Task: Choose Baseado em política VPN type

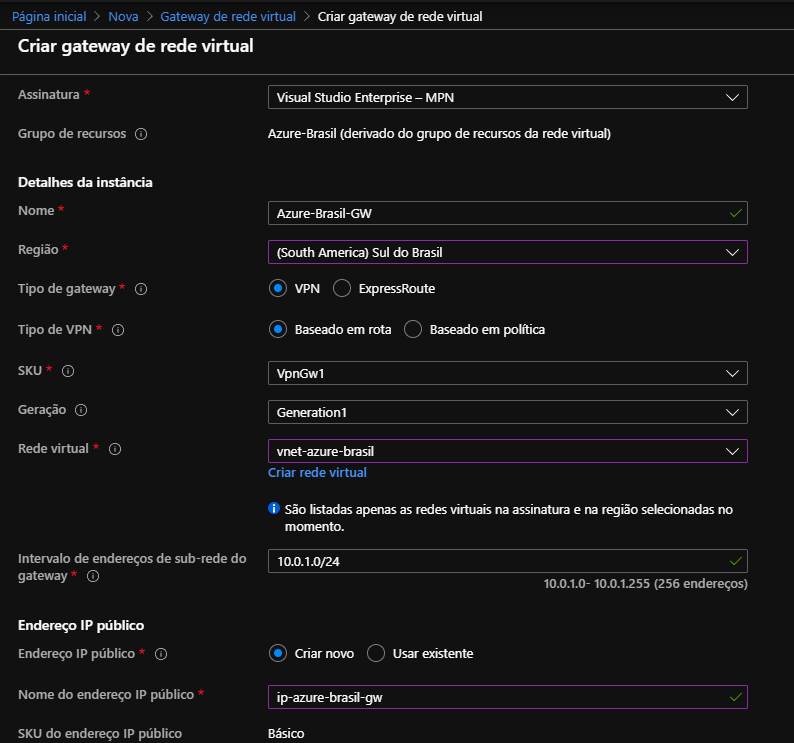Action: tap(413, 329)
